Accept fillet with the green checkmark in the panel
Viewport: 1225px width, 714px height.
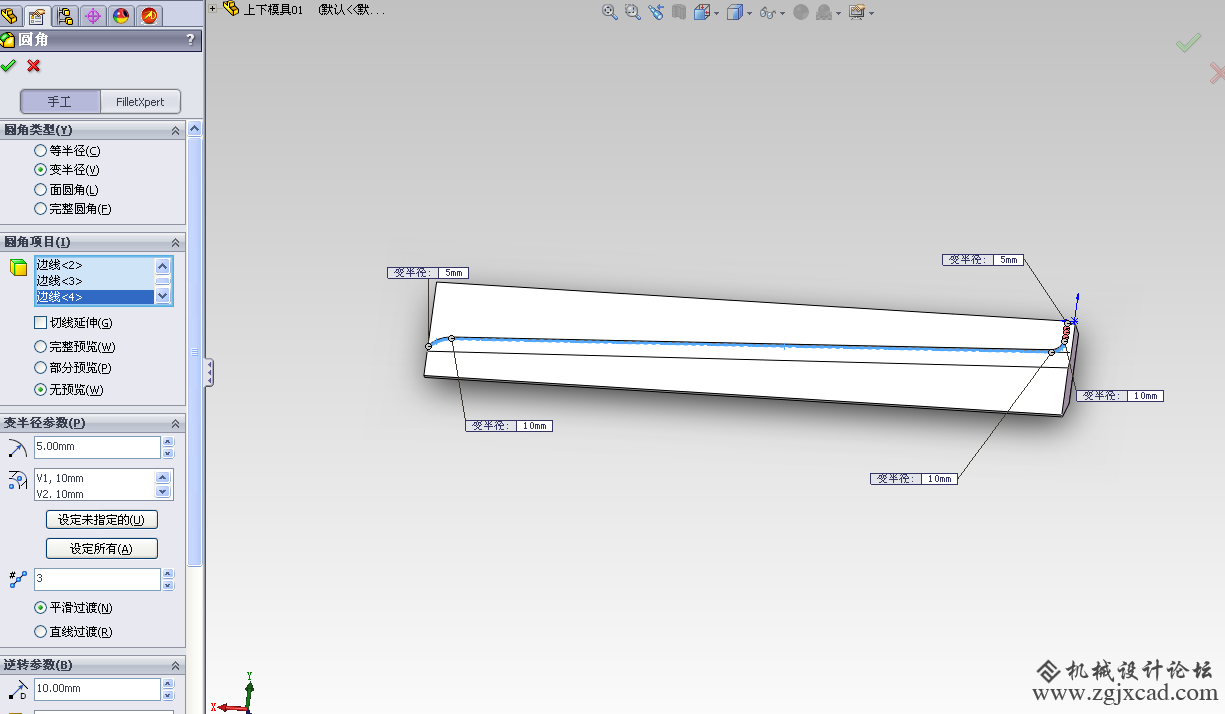click(9, 66)
